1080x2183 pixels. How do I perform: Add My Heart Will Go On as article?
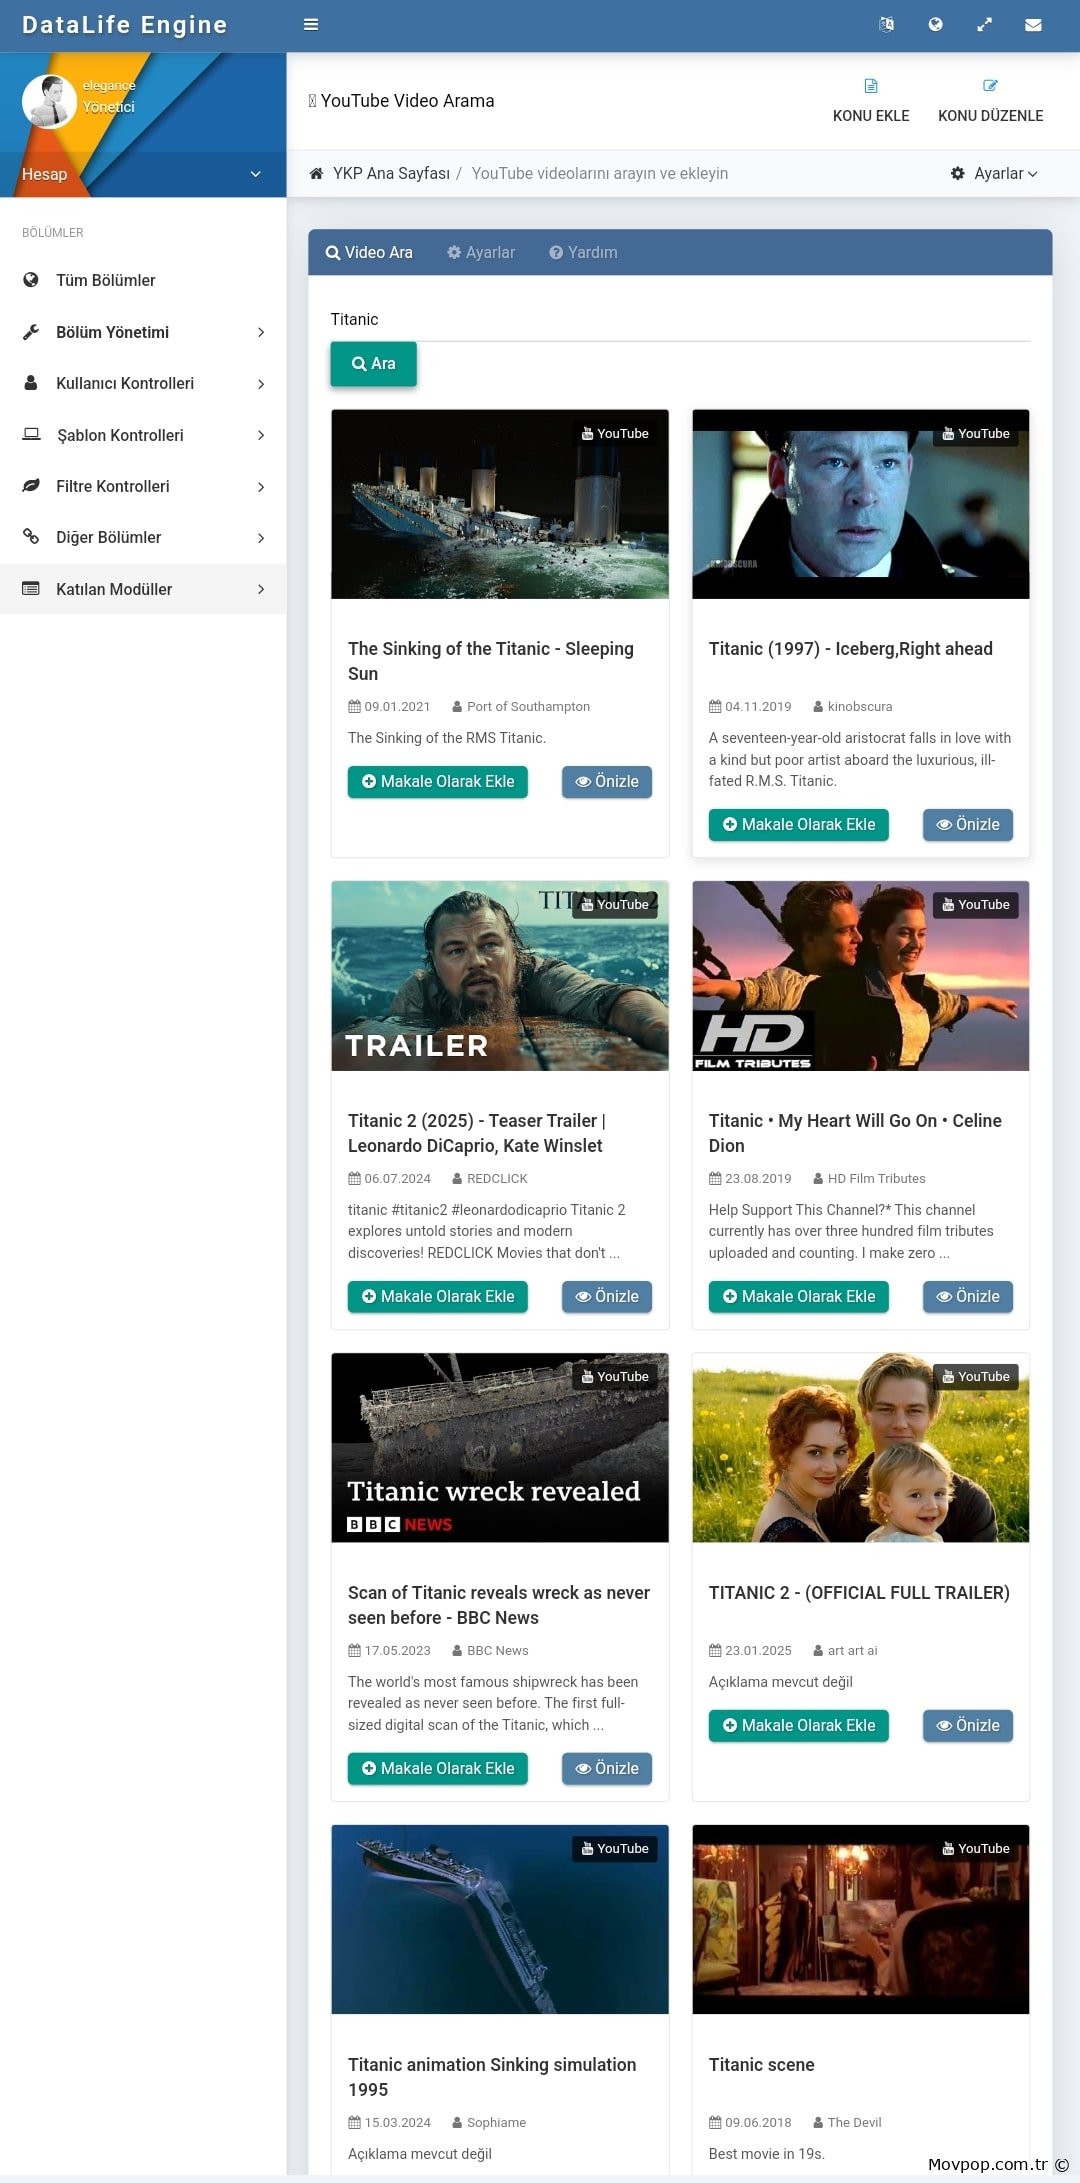click(x=798, y=1297)
